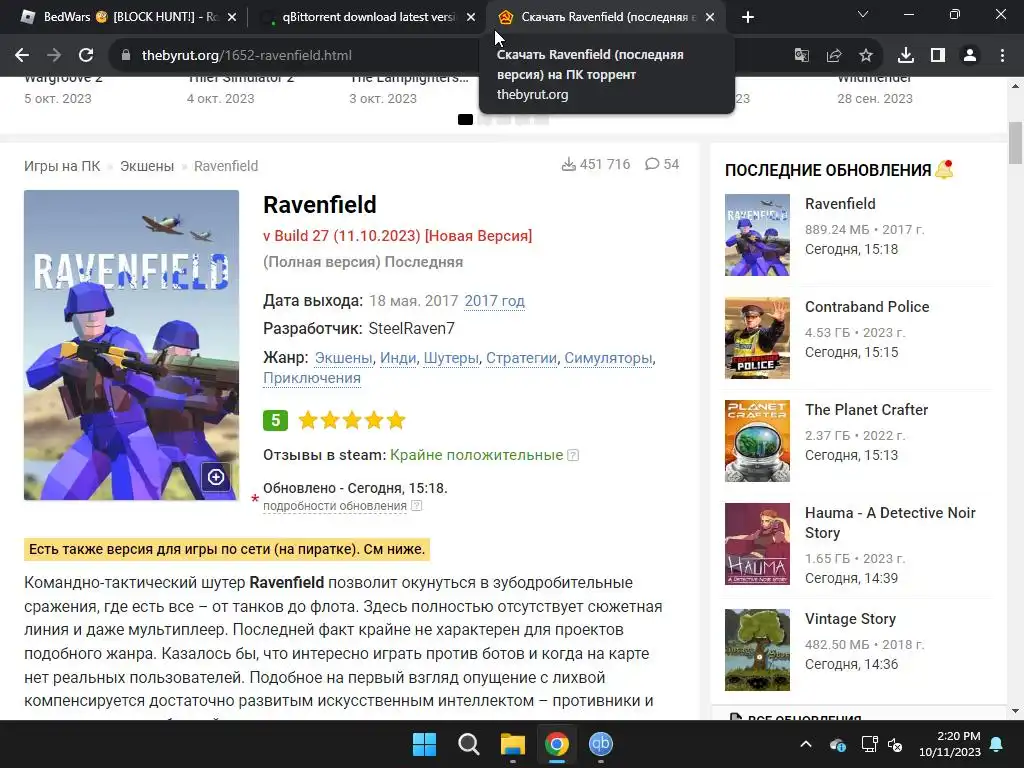Select the Ravenfield download page tab
The width and height of the screenshot is (1024, 768).
pos(604,17)
